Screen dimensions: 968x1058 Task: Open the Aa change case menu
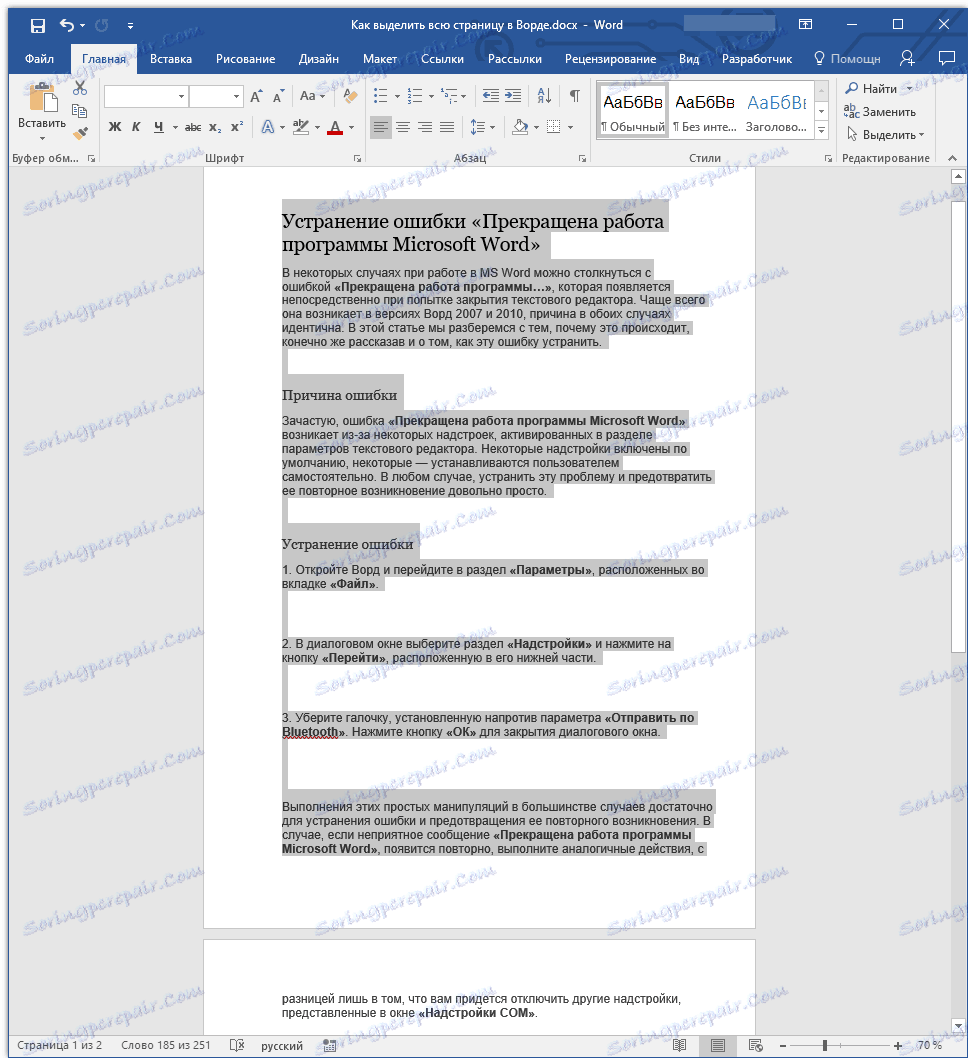(x=312, y=96)
